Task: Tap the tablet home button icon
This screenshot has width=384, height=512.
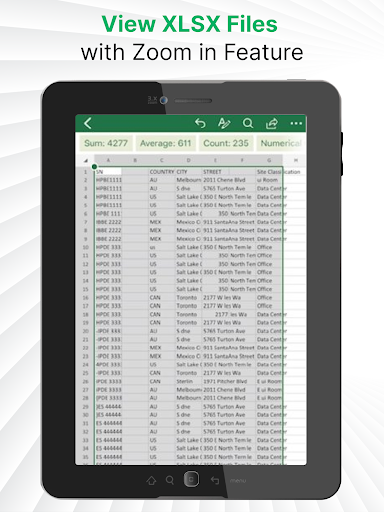Action: point(151,480)
